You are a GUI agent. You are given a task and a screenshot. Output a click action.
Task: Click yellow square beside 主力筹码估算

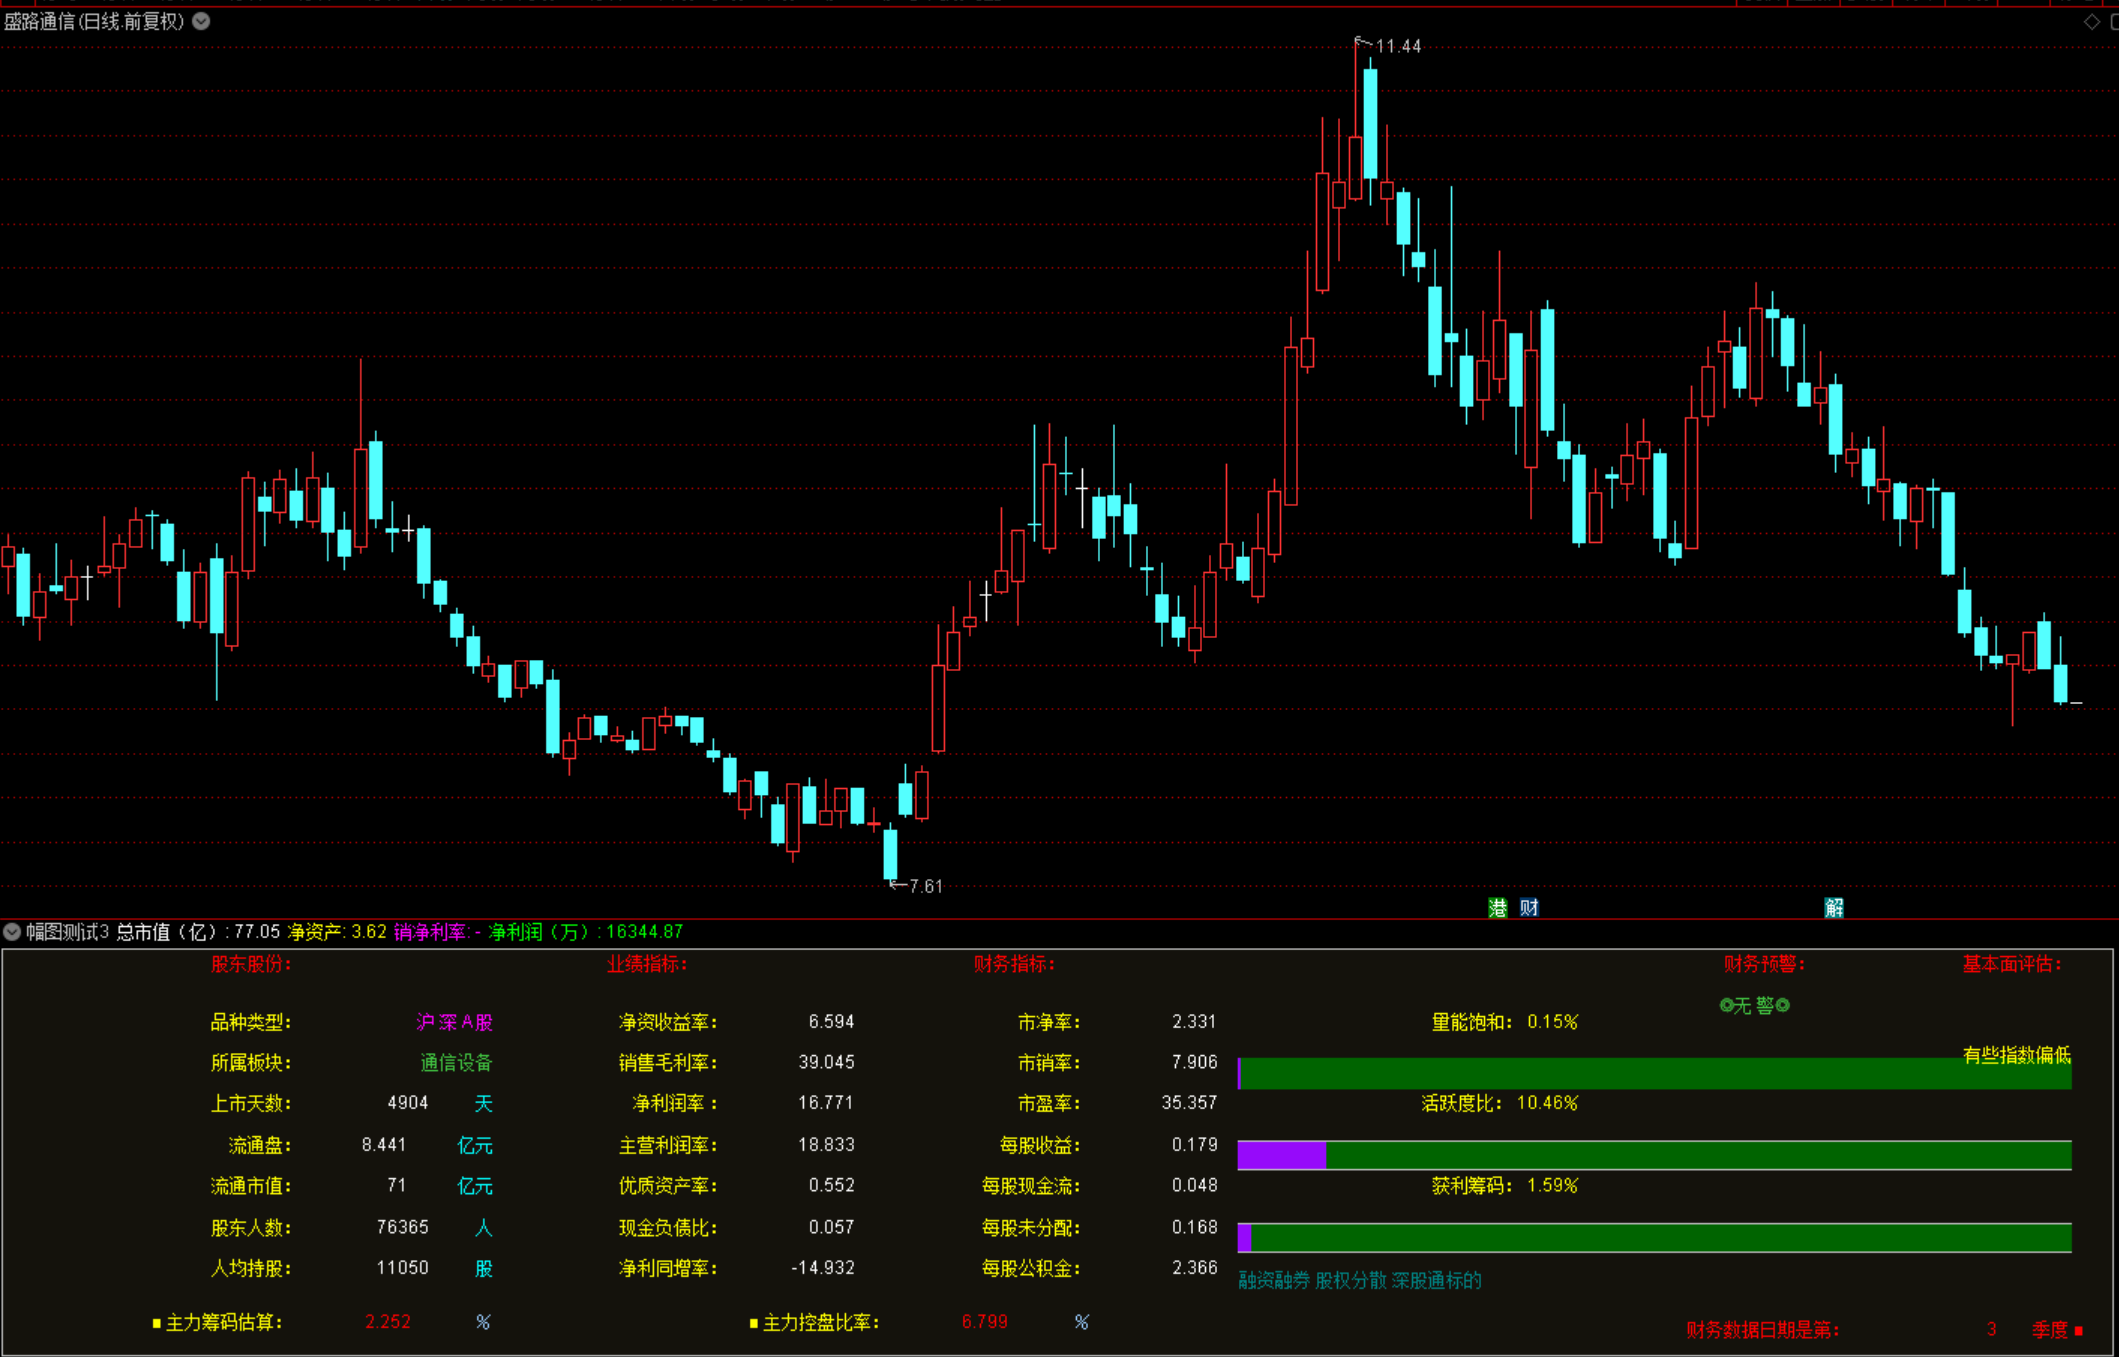[x=156, y=1323]
